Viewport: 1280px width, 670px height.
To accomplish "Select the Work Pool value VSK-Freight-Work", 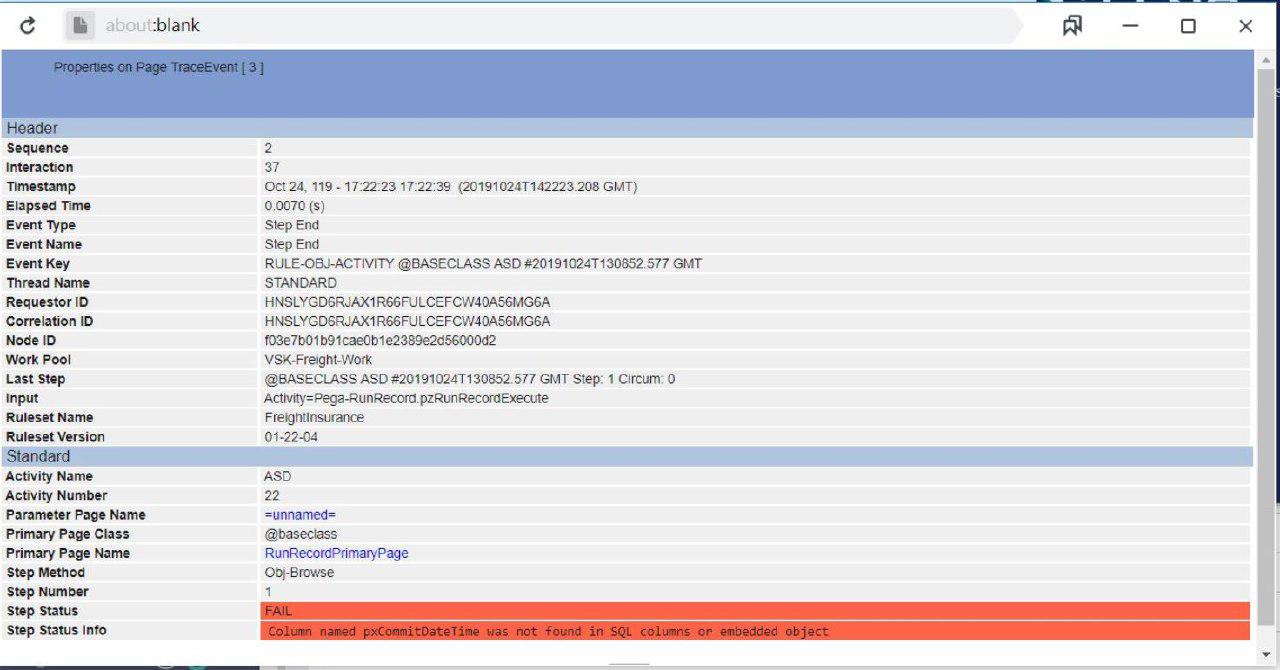I will click(318, 360).
